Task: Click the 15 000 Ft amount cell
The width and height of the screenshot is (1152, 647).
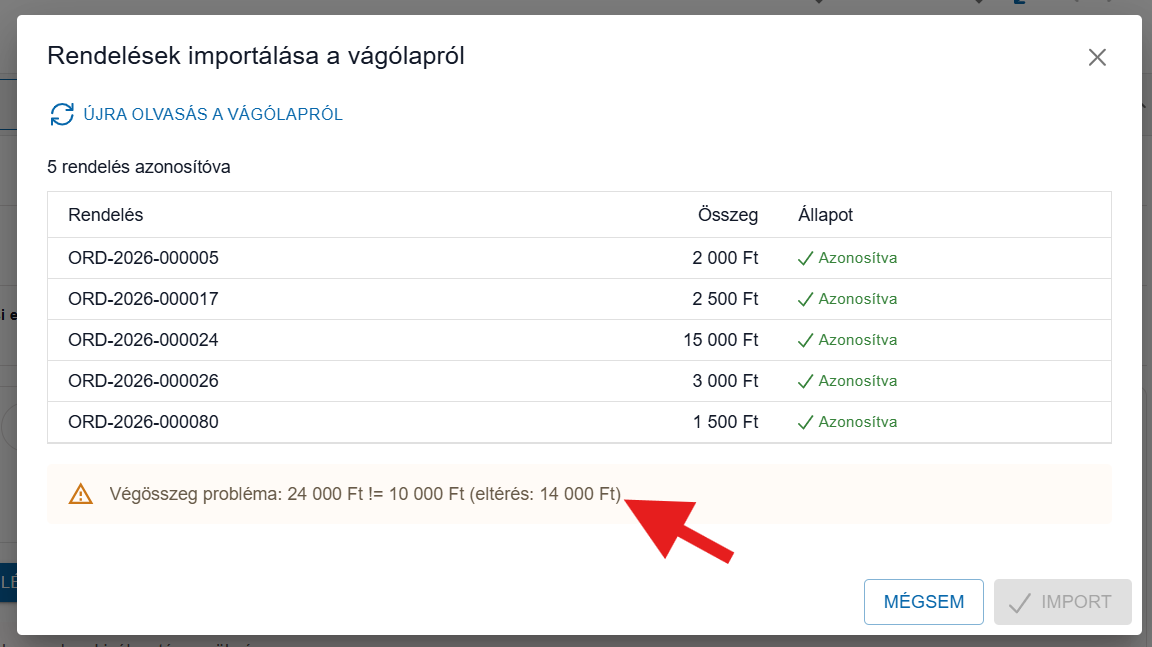Action: click(x=720, y=340)
